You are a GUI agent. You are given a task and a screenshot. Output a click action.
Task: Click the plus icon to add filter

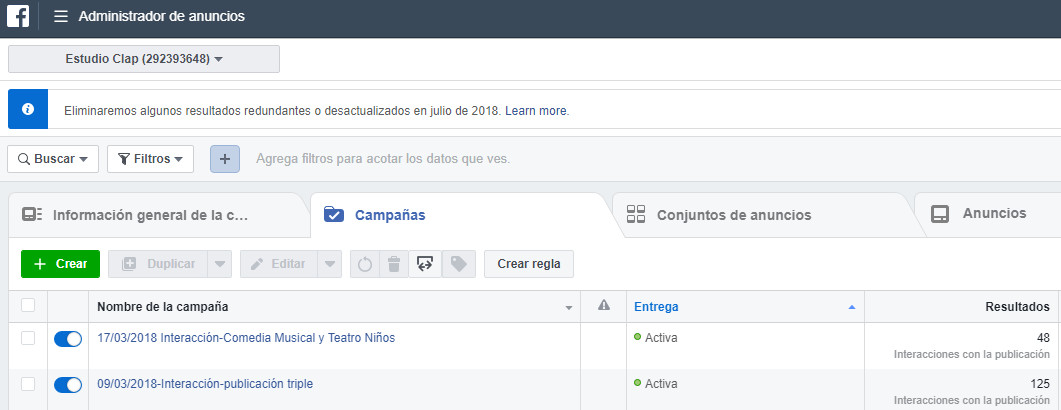click(224, 159)
